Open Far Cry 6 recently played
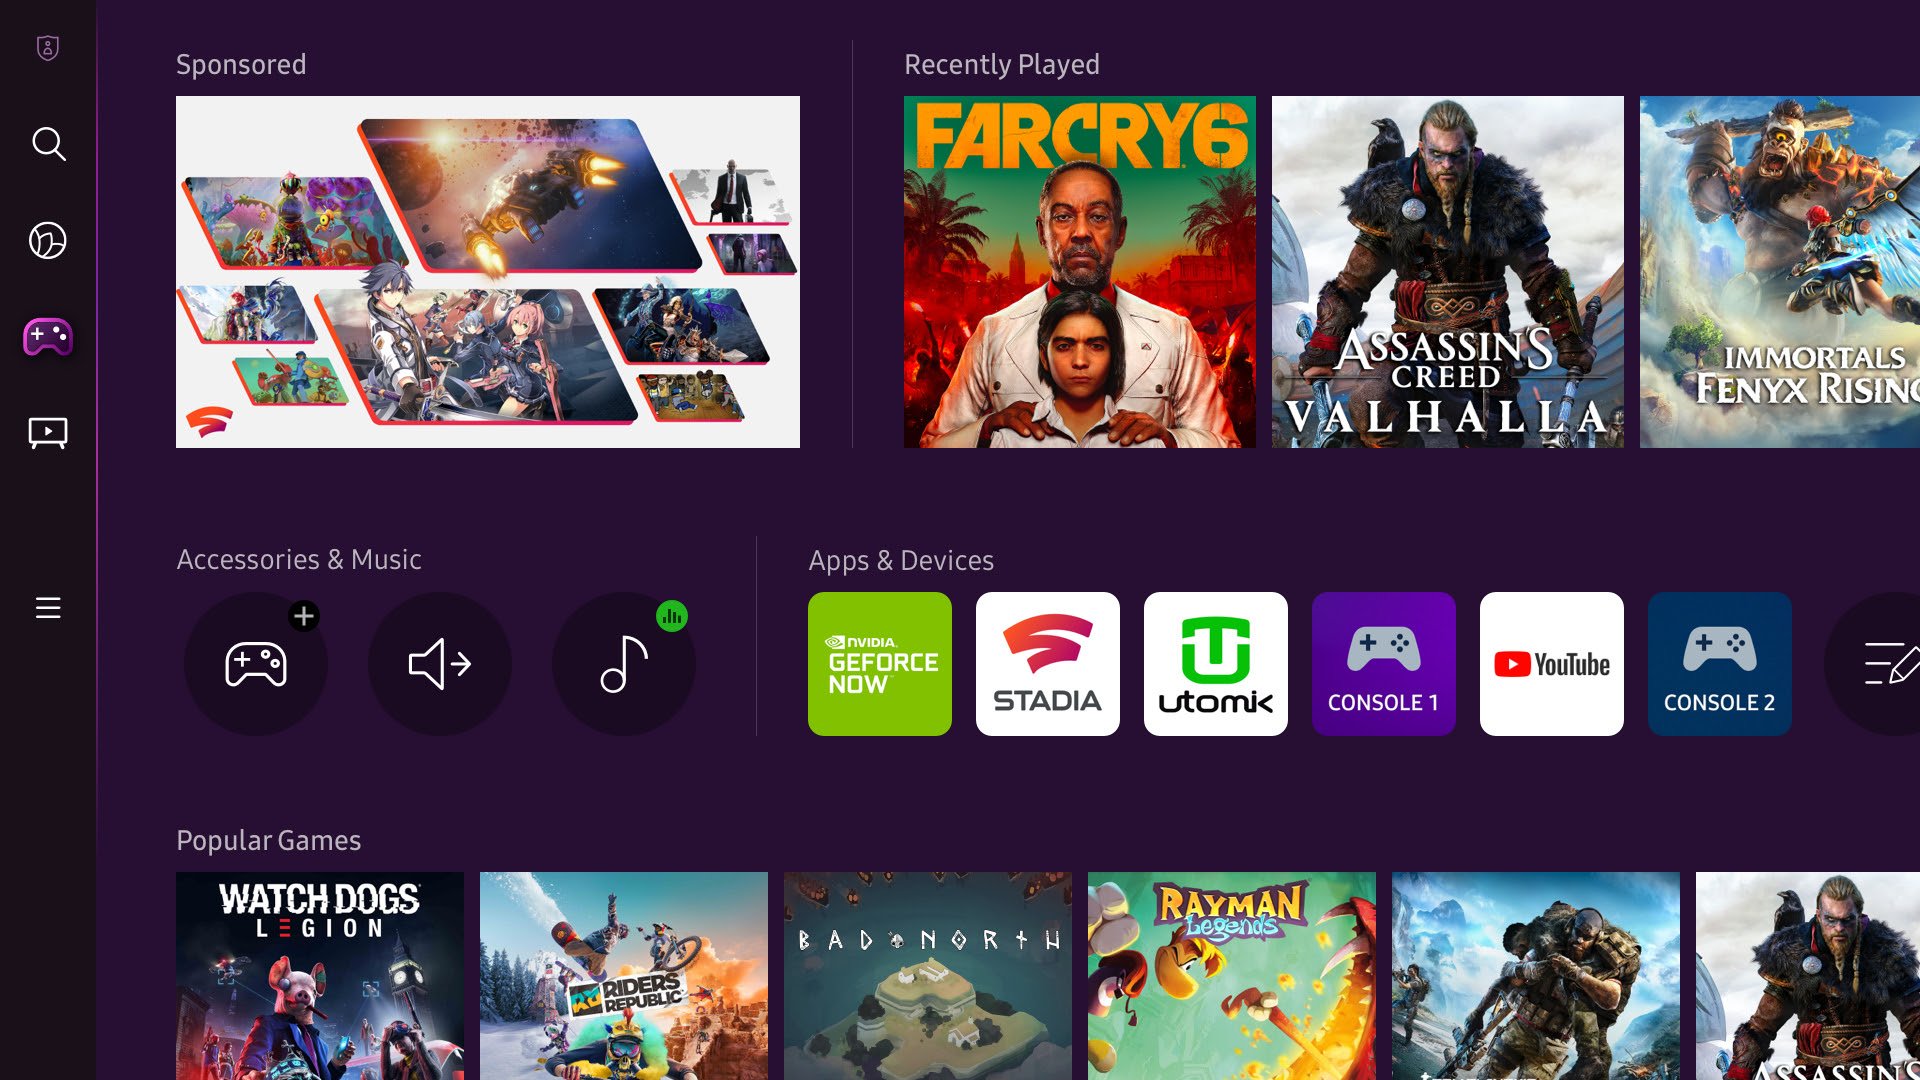Image resolution: width=1920 pixels, height=1080 pixels. [x=1079, y=272]
